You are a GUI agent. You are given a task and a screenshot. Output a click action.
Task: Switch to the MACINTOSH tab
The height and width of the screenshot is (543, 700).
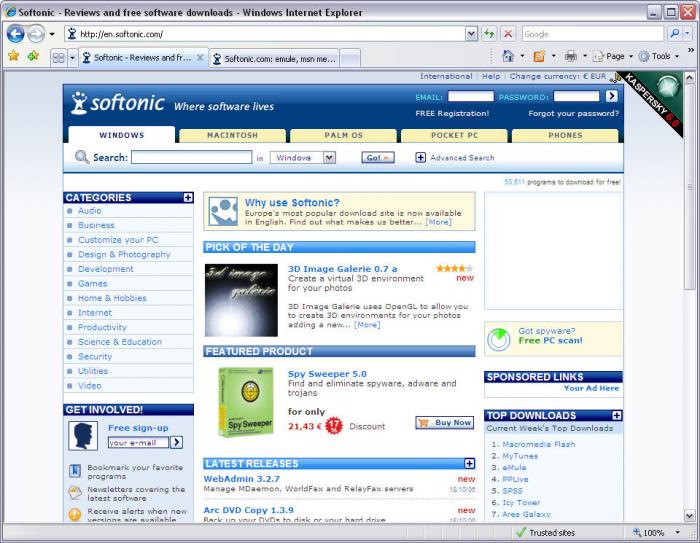[232, 135]
